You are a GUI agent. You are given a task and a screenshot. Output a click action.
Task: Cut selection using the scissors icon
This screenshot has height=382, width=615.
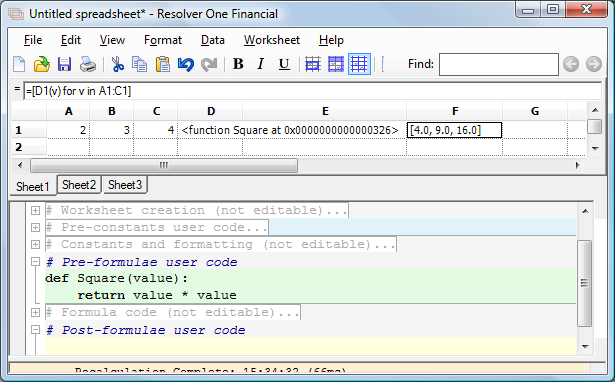(x=117, y=64)
